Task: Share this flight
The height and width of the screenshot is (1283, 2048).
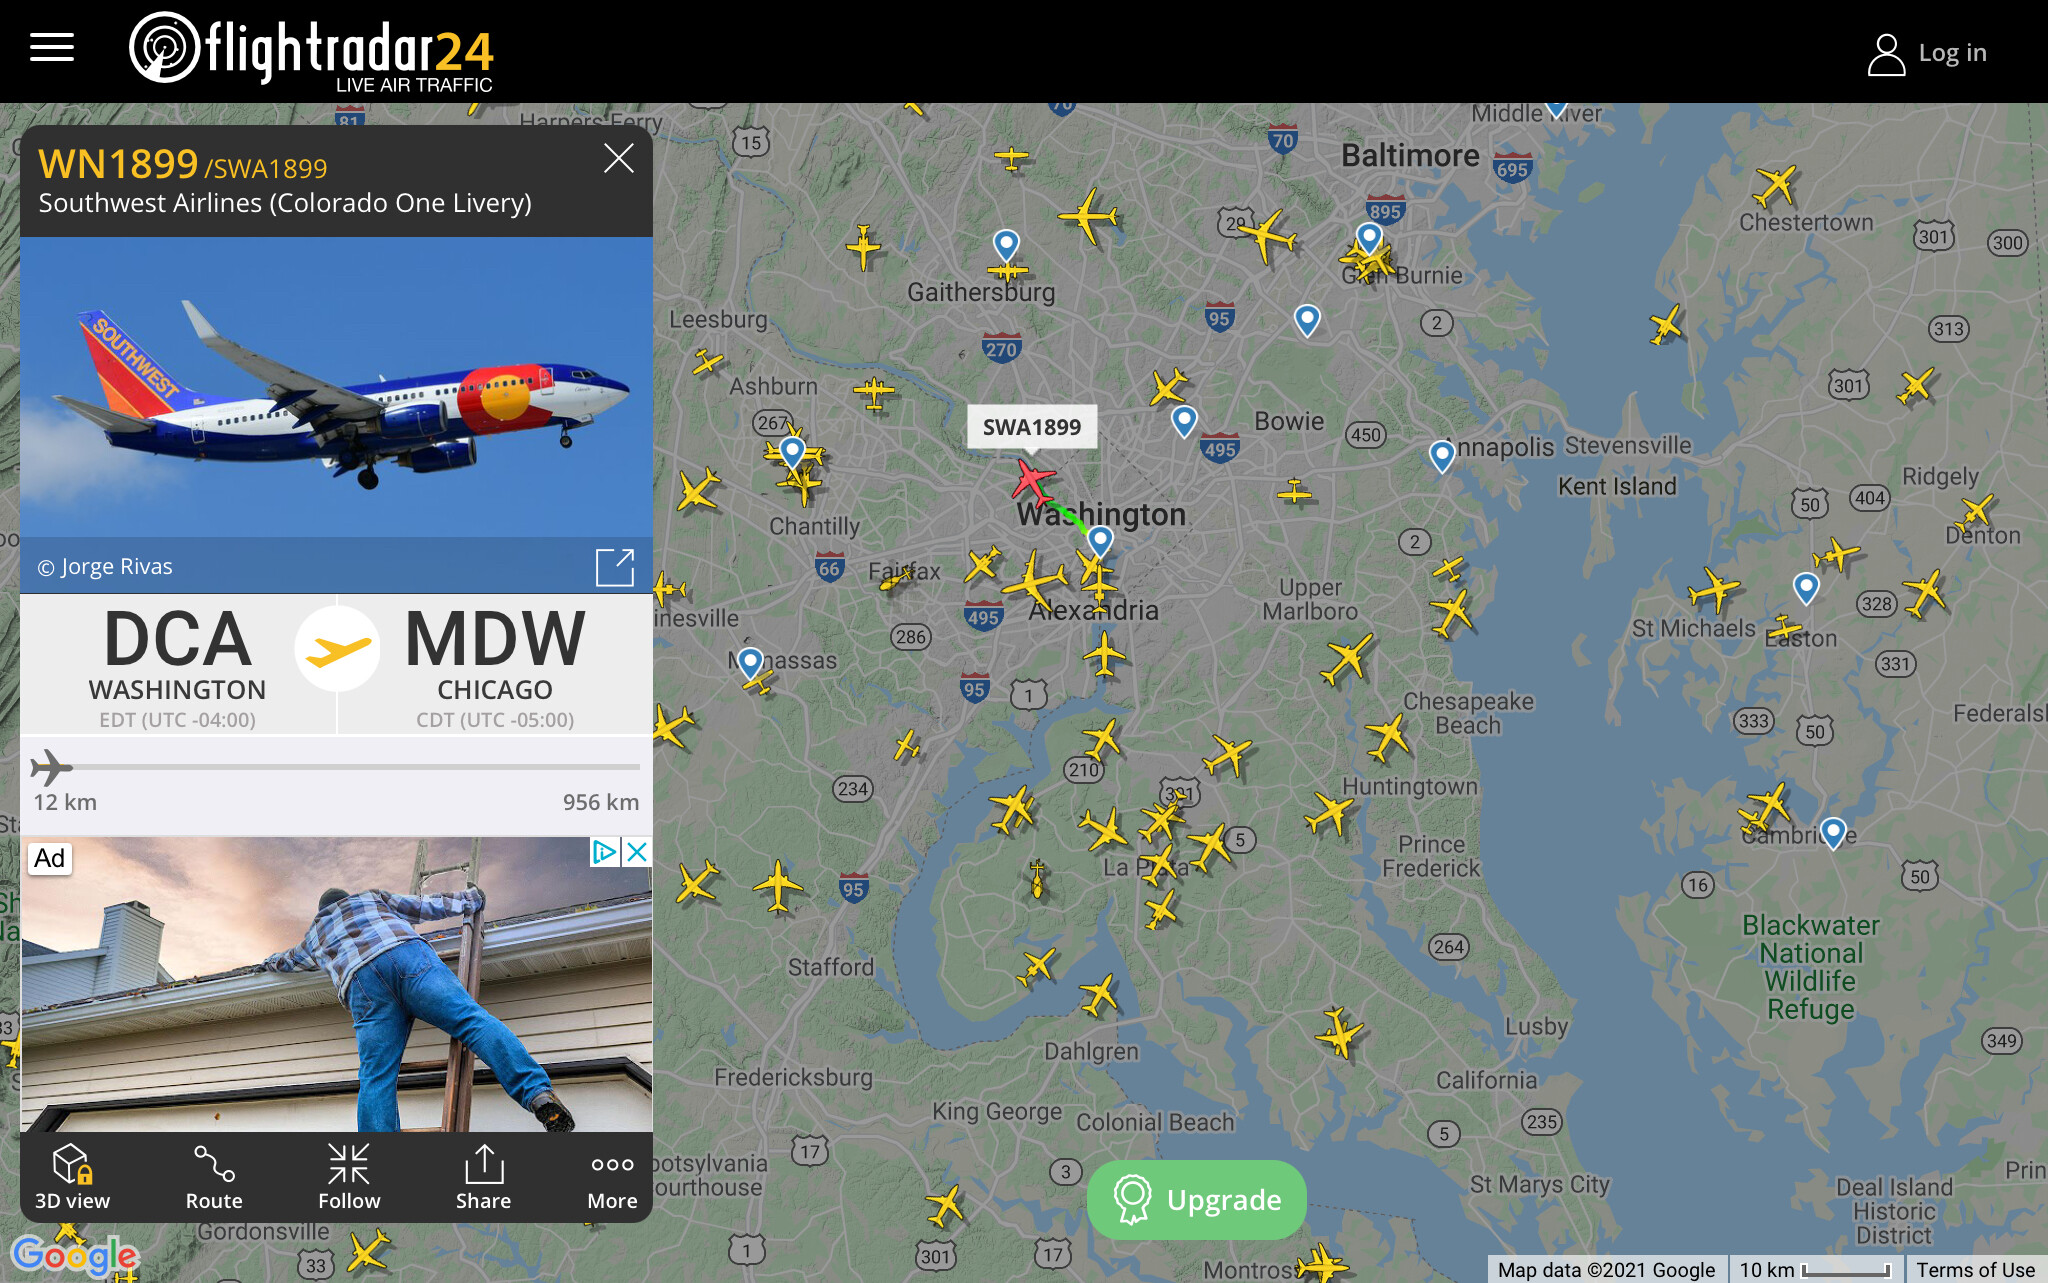Action: click(483, 1177)
